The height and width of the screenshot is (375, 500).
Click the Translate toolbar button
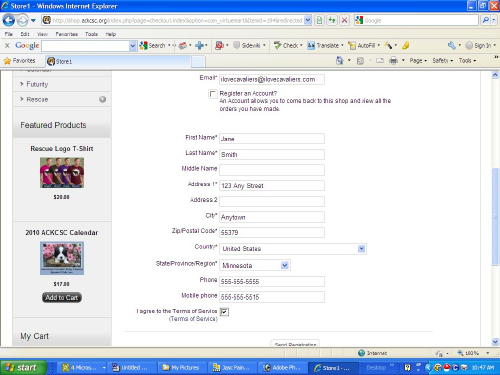pos(323,45)
